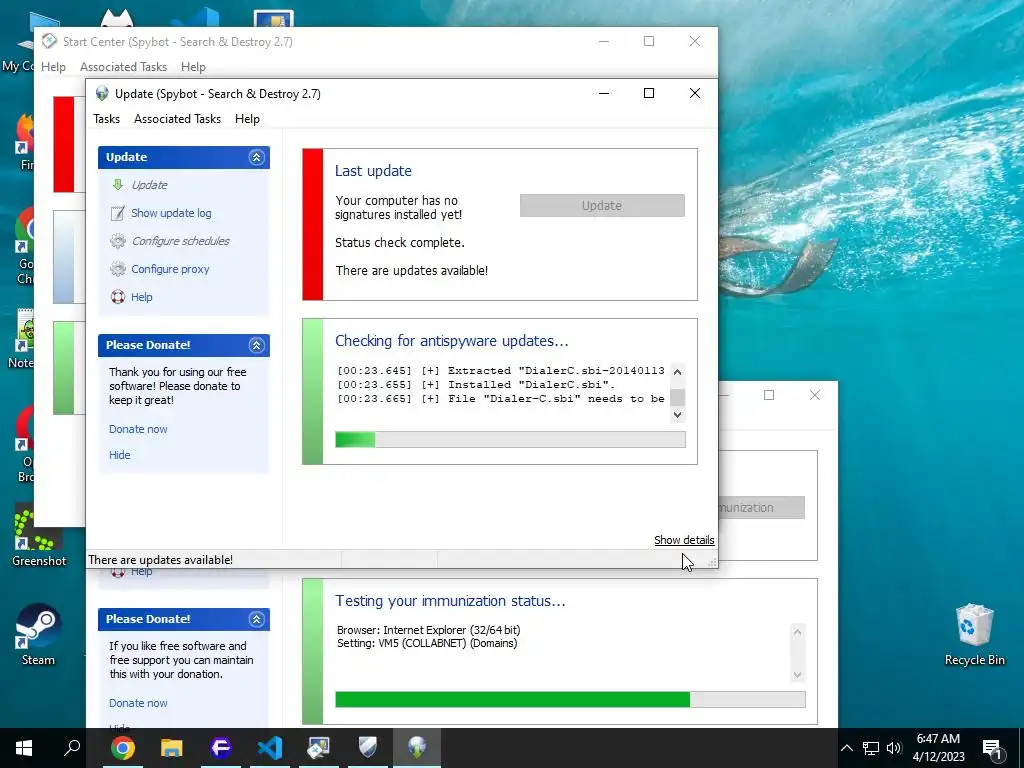
Task: Click the greyed Update button
Action: (x=602, y=205)
